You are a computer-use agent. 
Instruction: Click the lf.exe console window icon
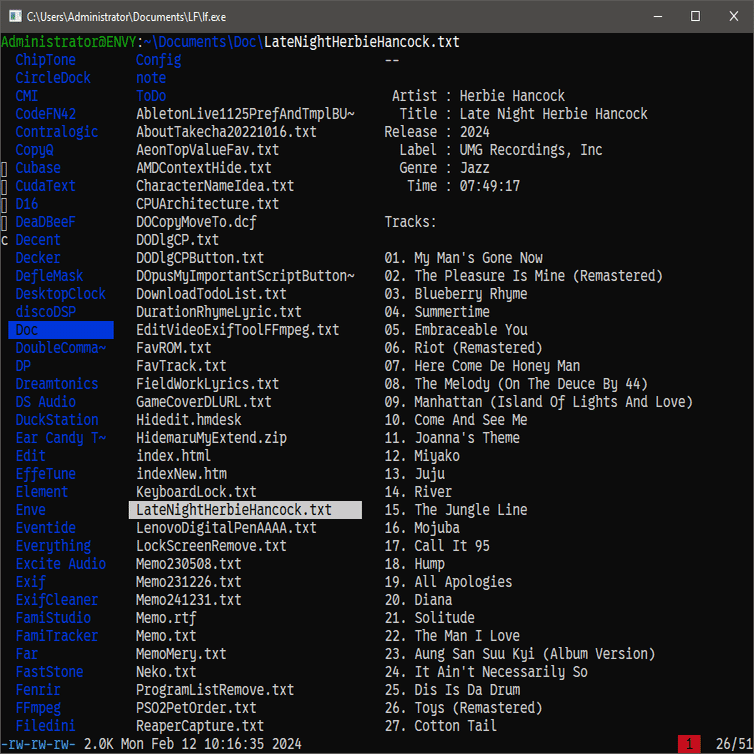click(x=15, y=16)
